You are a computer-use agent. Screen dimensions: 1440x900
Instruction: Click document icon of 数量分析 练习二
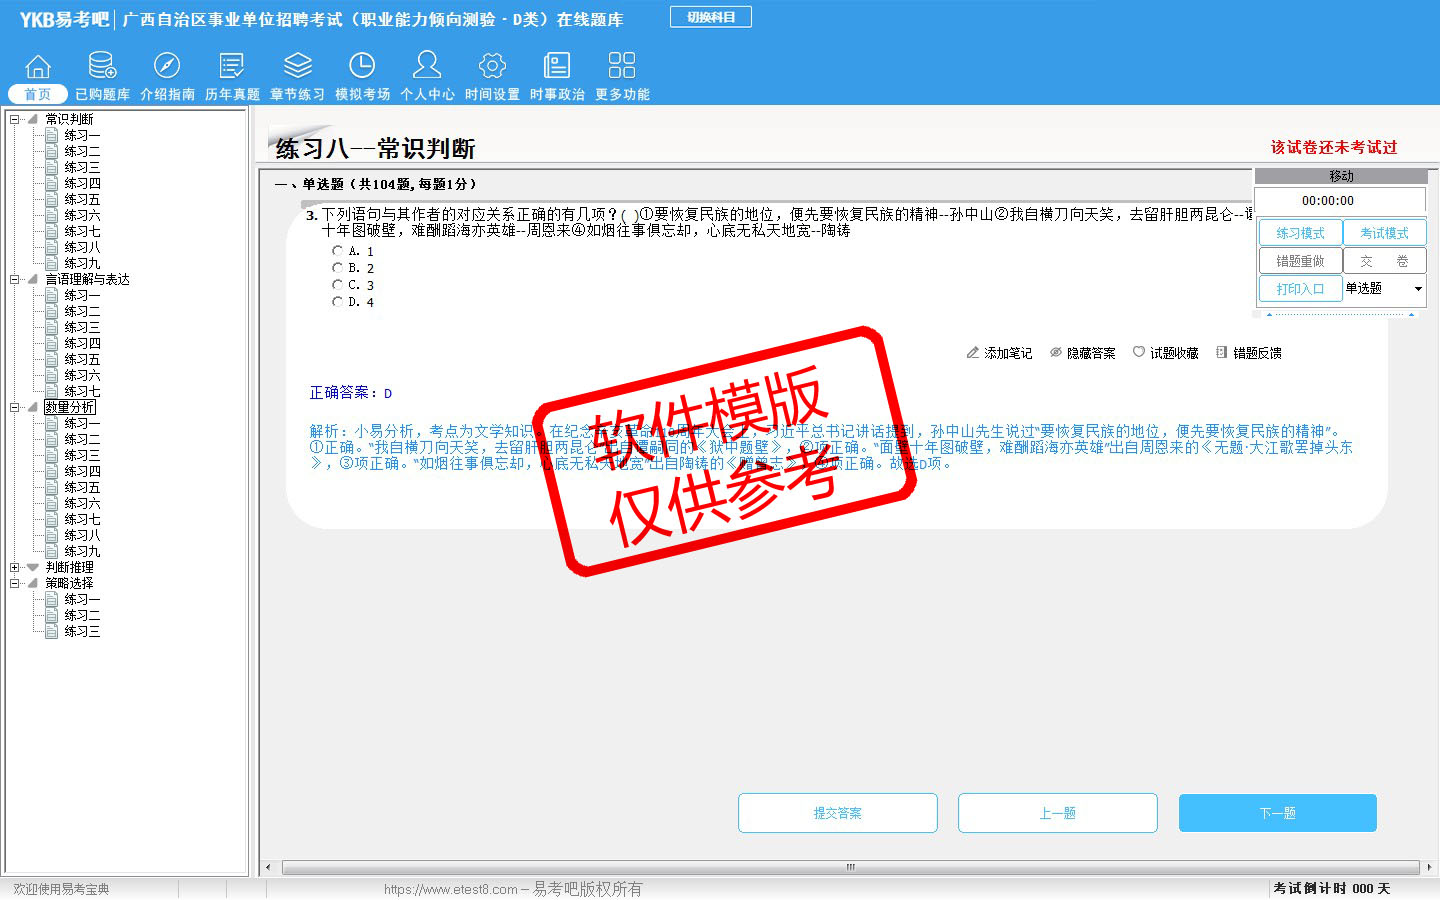pyautogui.click(x=52, y=439)
